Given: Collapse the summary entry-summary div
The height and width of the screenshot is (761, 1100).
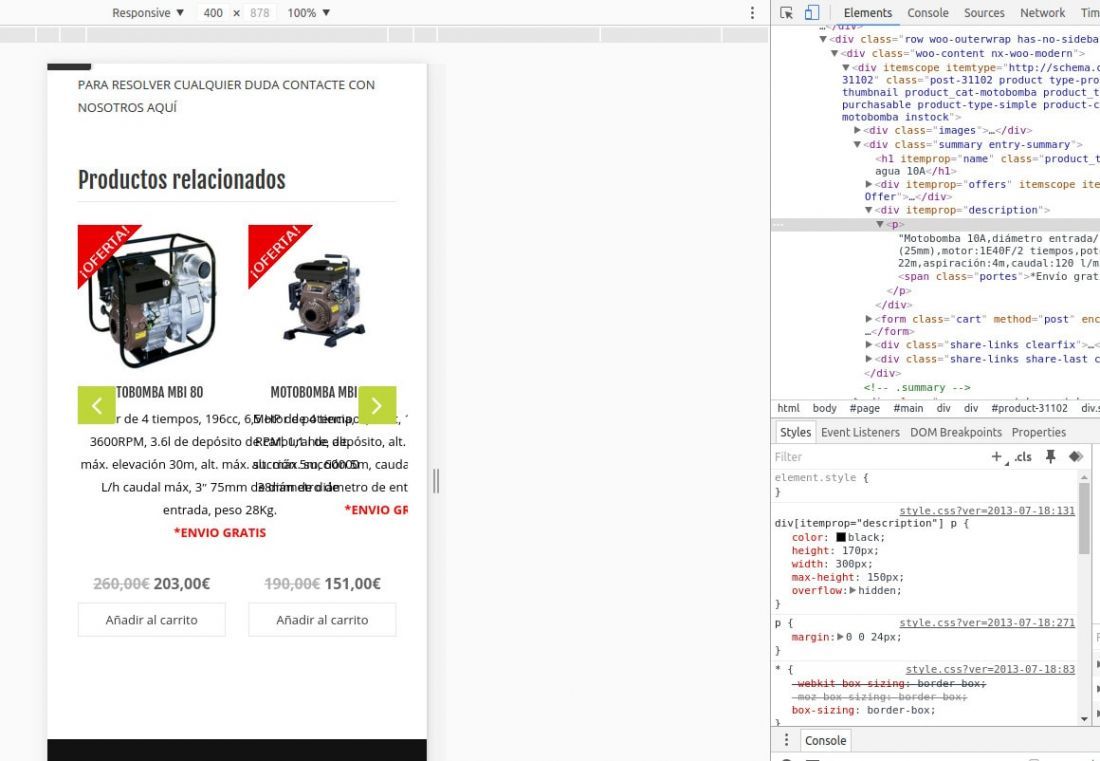Looking at the screenshot, I should [857, 144].
